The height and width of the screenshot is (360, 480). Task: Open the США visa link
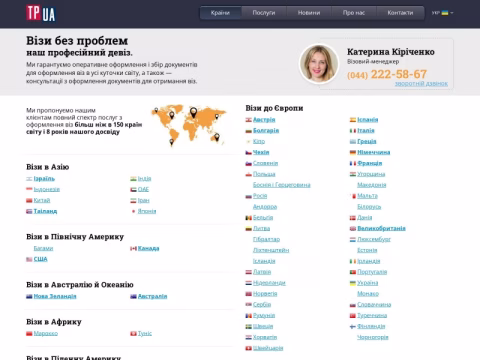[40, 259]
